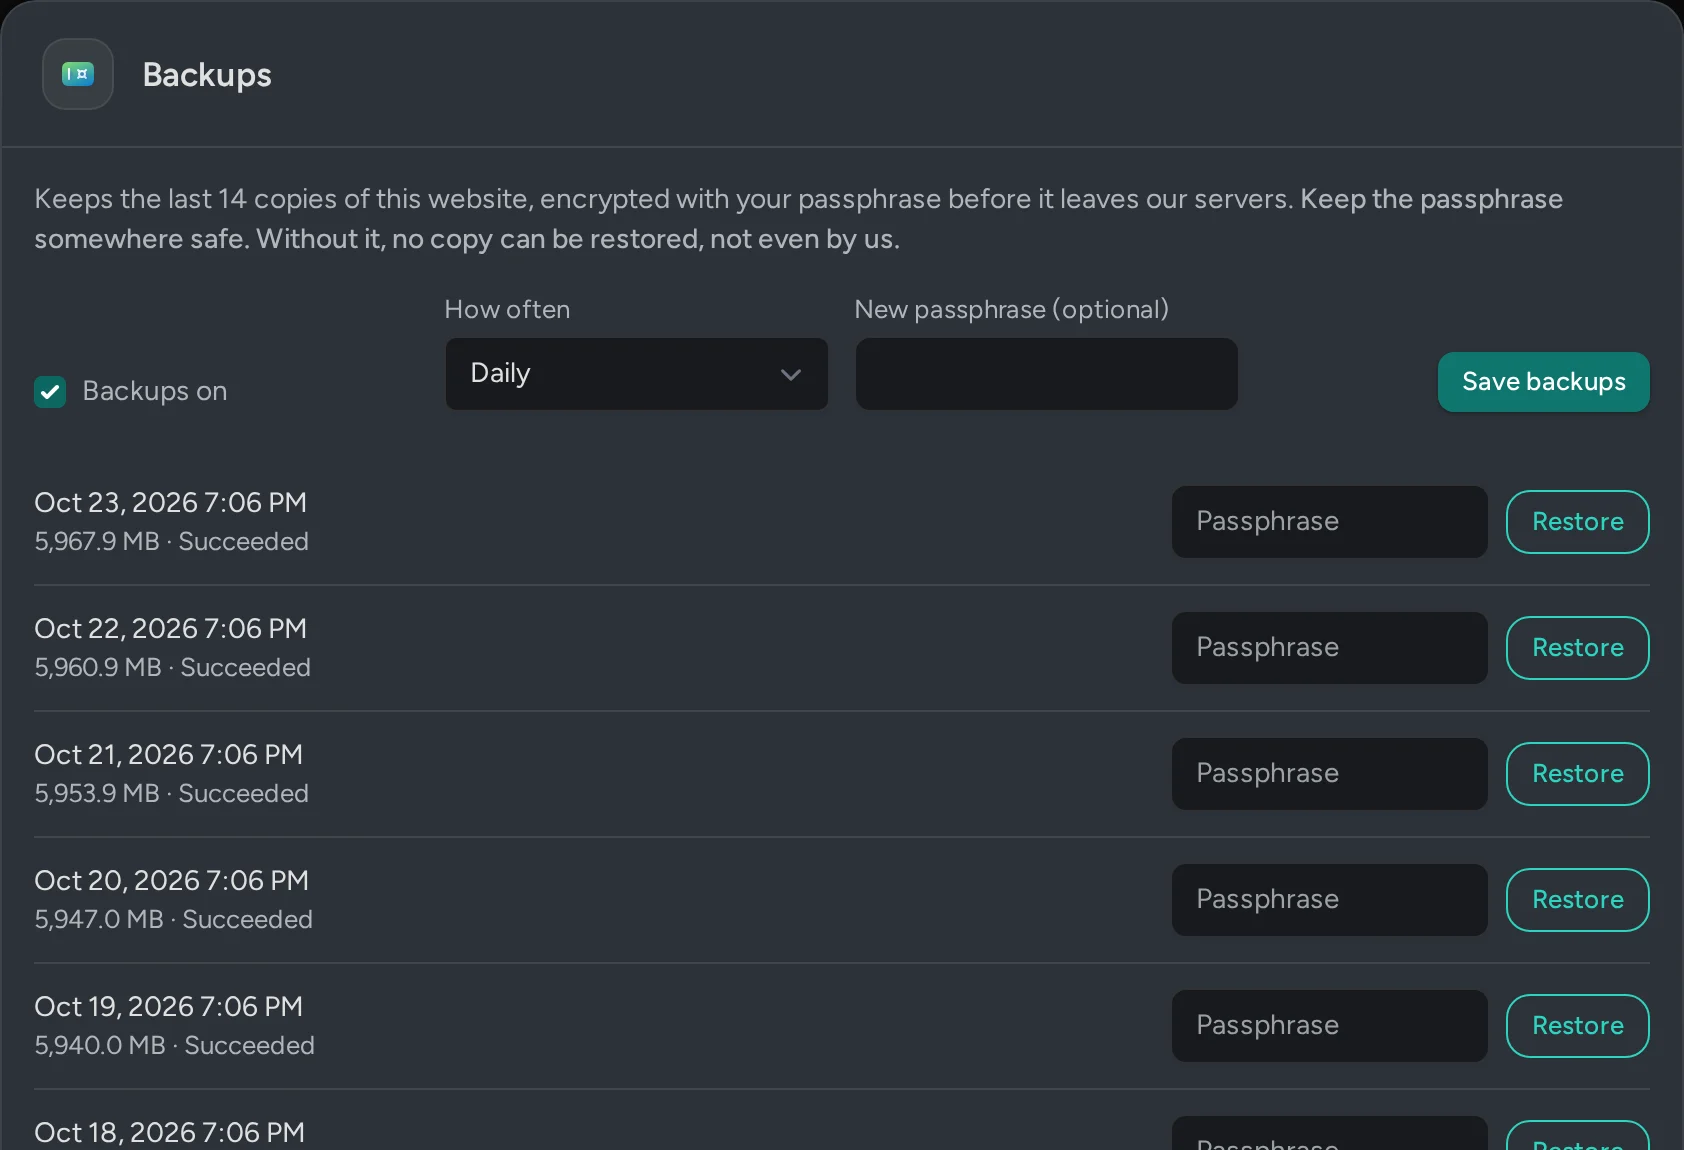The width and height of the screenshot is (1684, 1150).
Task: Click the New passphrase (optional) label
Action: (1012, 310)
